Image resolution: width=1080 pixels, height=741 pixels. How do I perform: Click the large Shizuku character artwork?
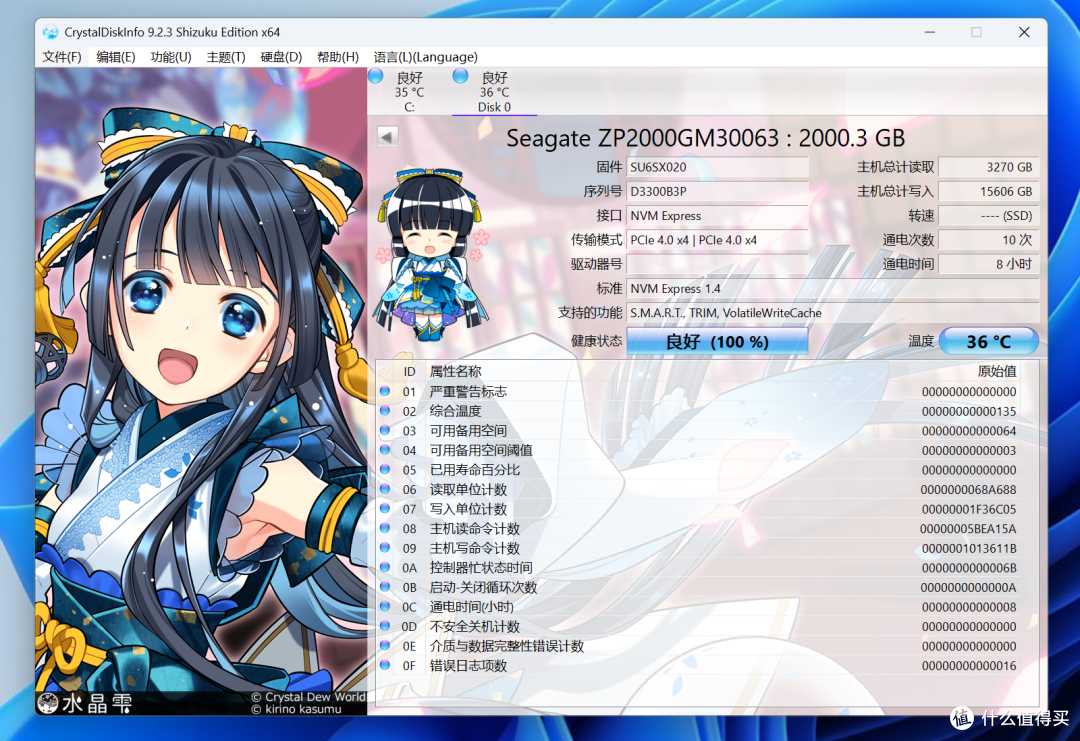click(201, 391)
